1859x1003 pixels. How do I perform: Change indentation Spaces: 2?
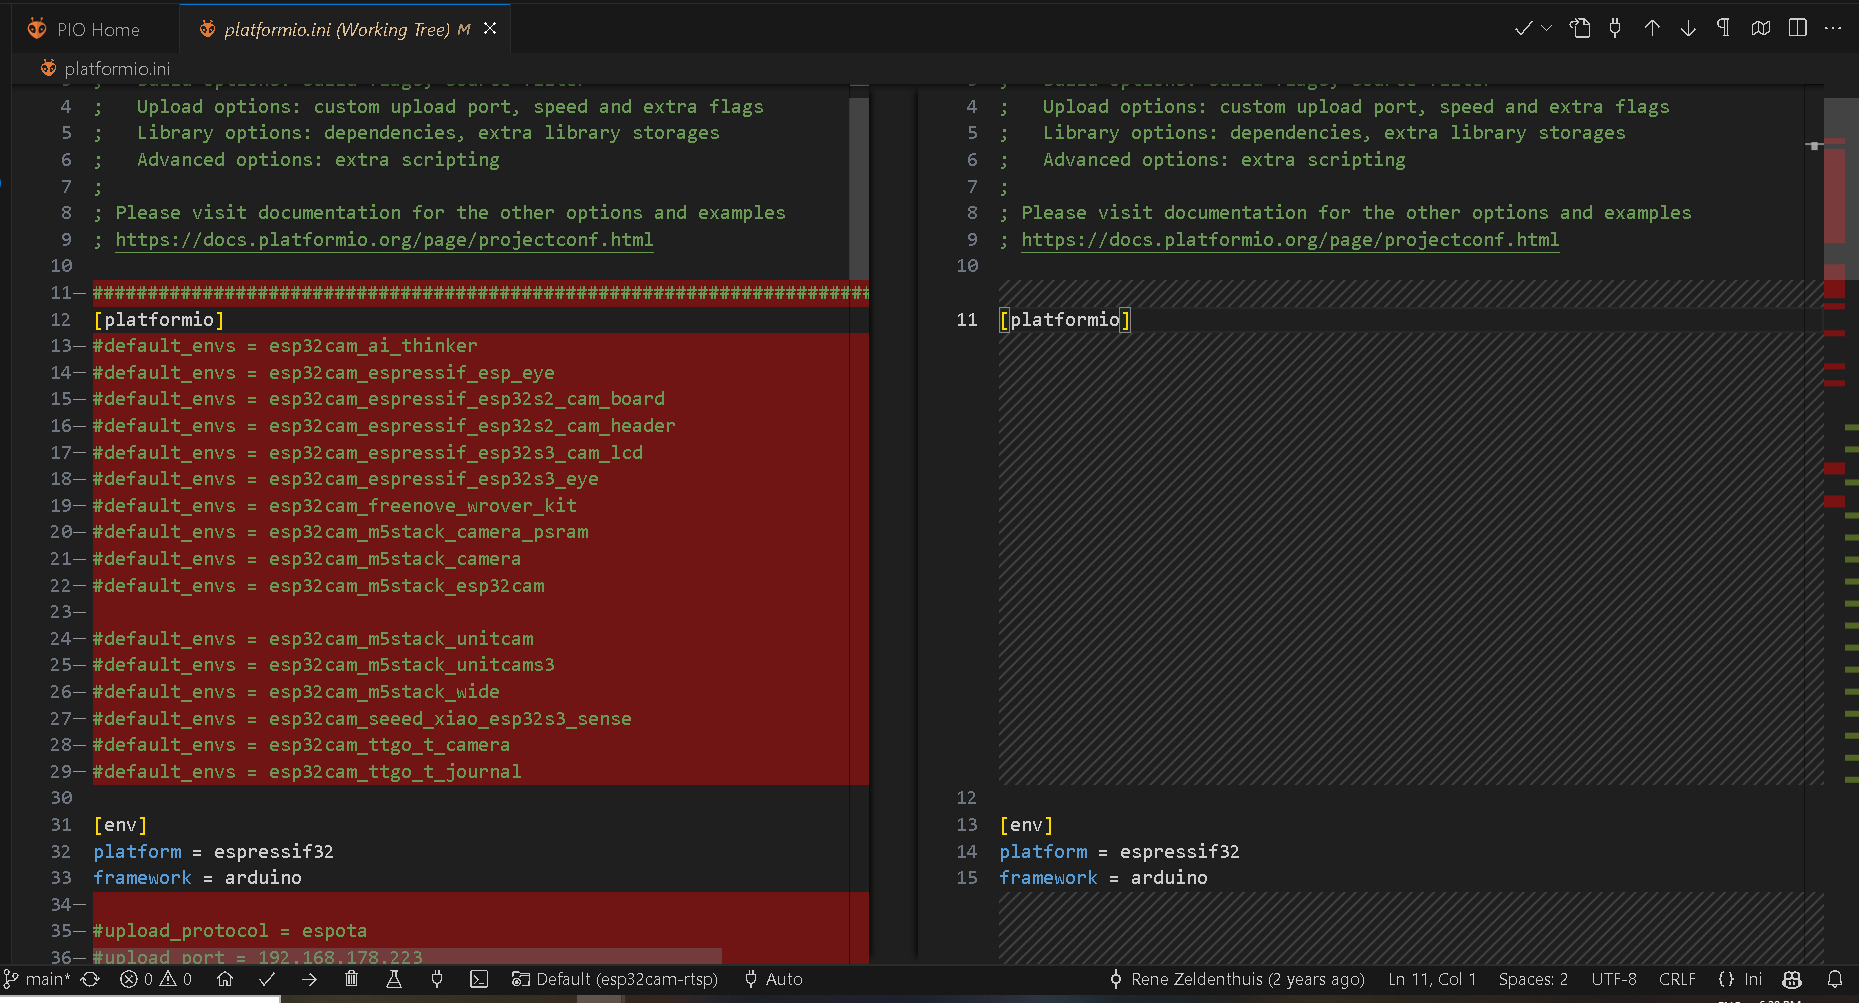[x=1533, y=979]
